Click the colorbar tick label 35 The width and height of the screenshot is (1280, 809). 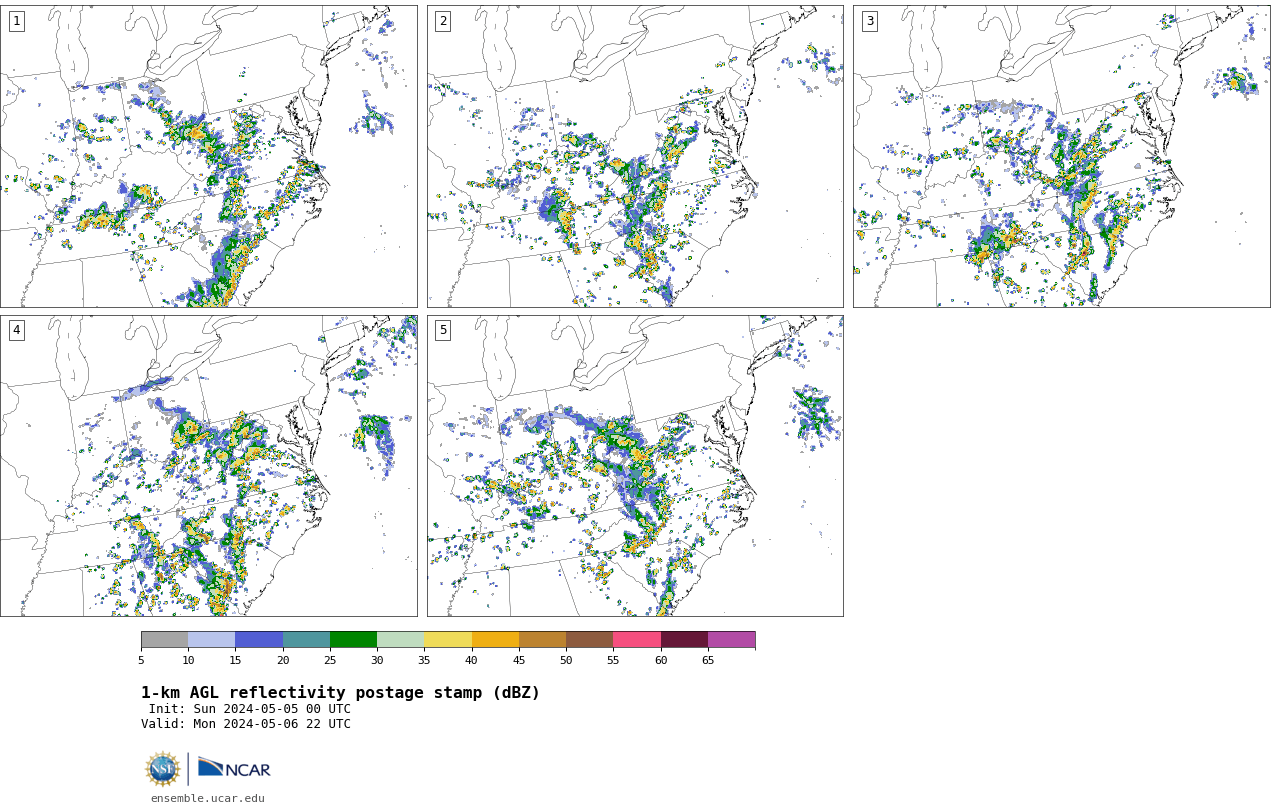[424, 660]
